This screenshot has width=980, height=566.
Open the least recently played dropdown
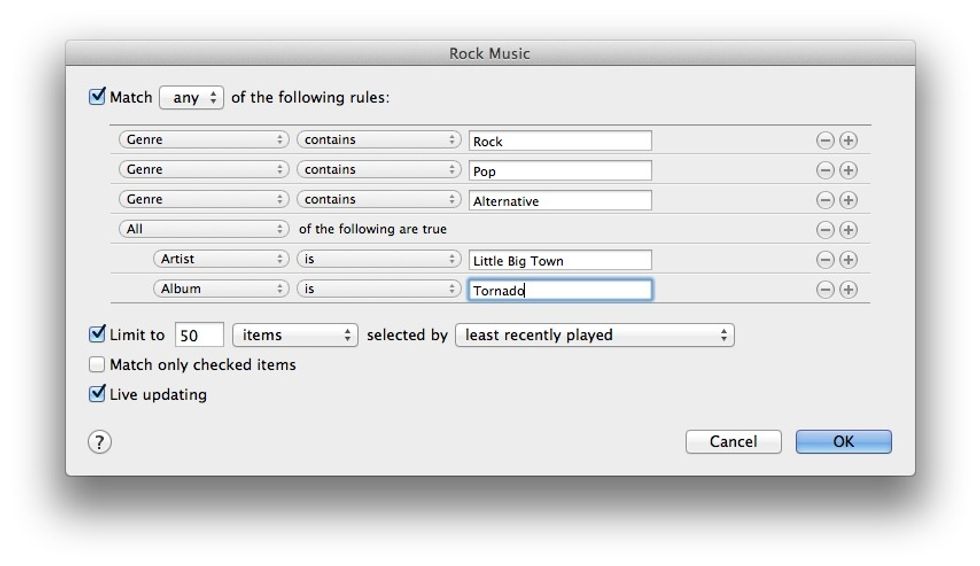594,335
